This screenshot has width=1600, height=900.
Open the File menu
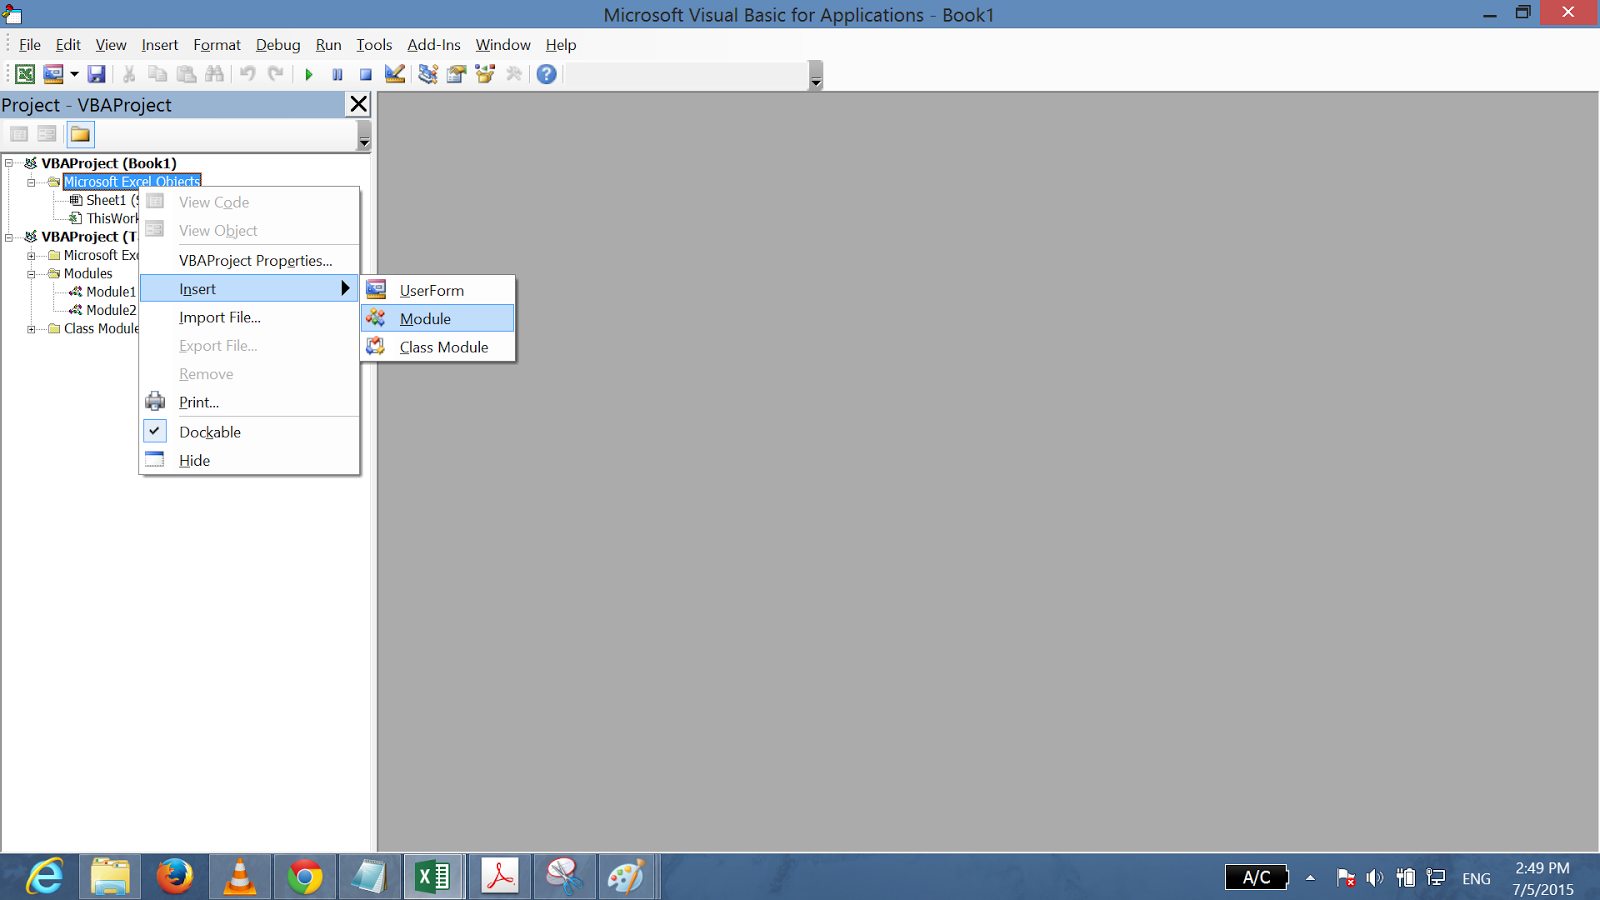coord(30,45)
